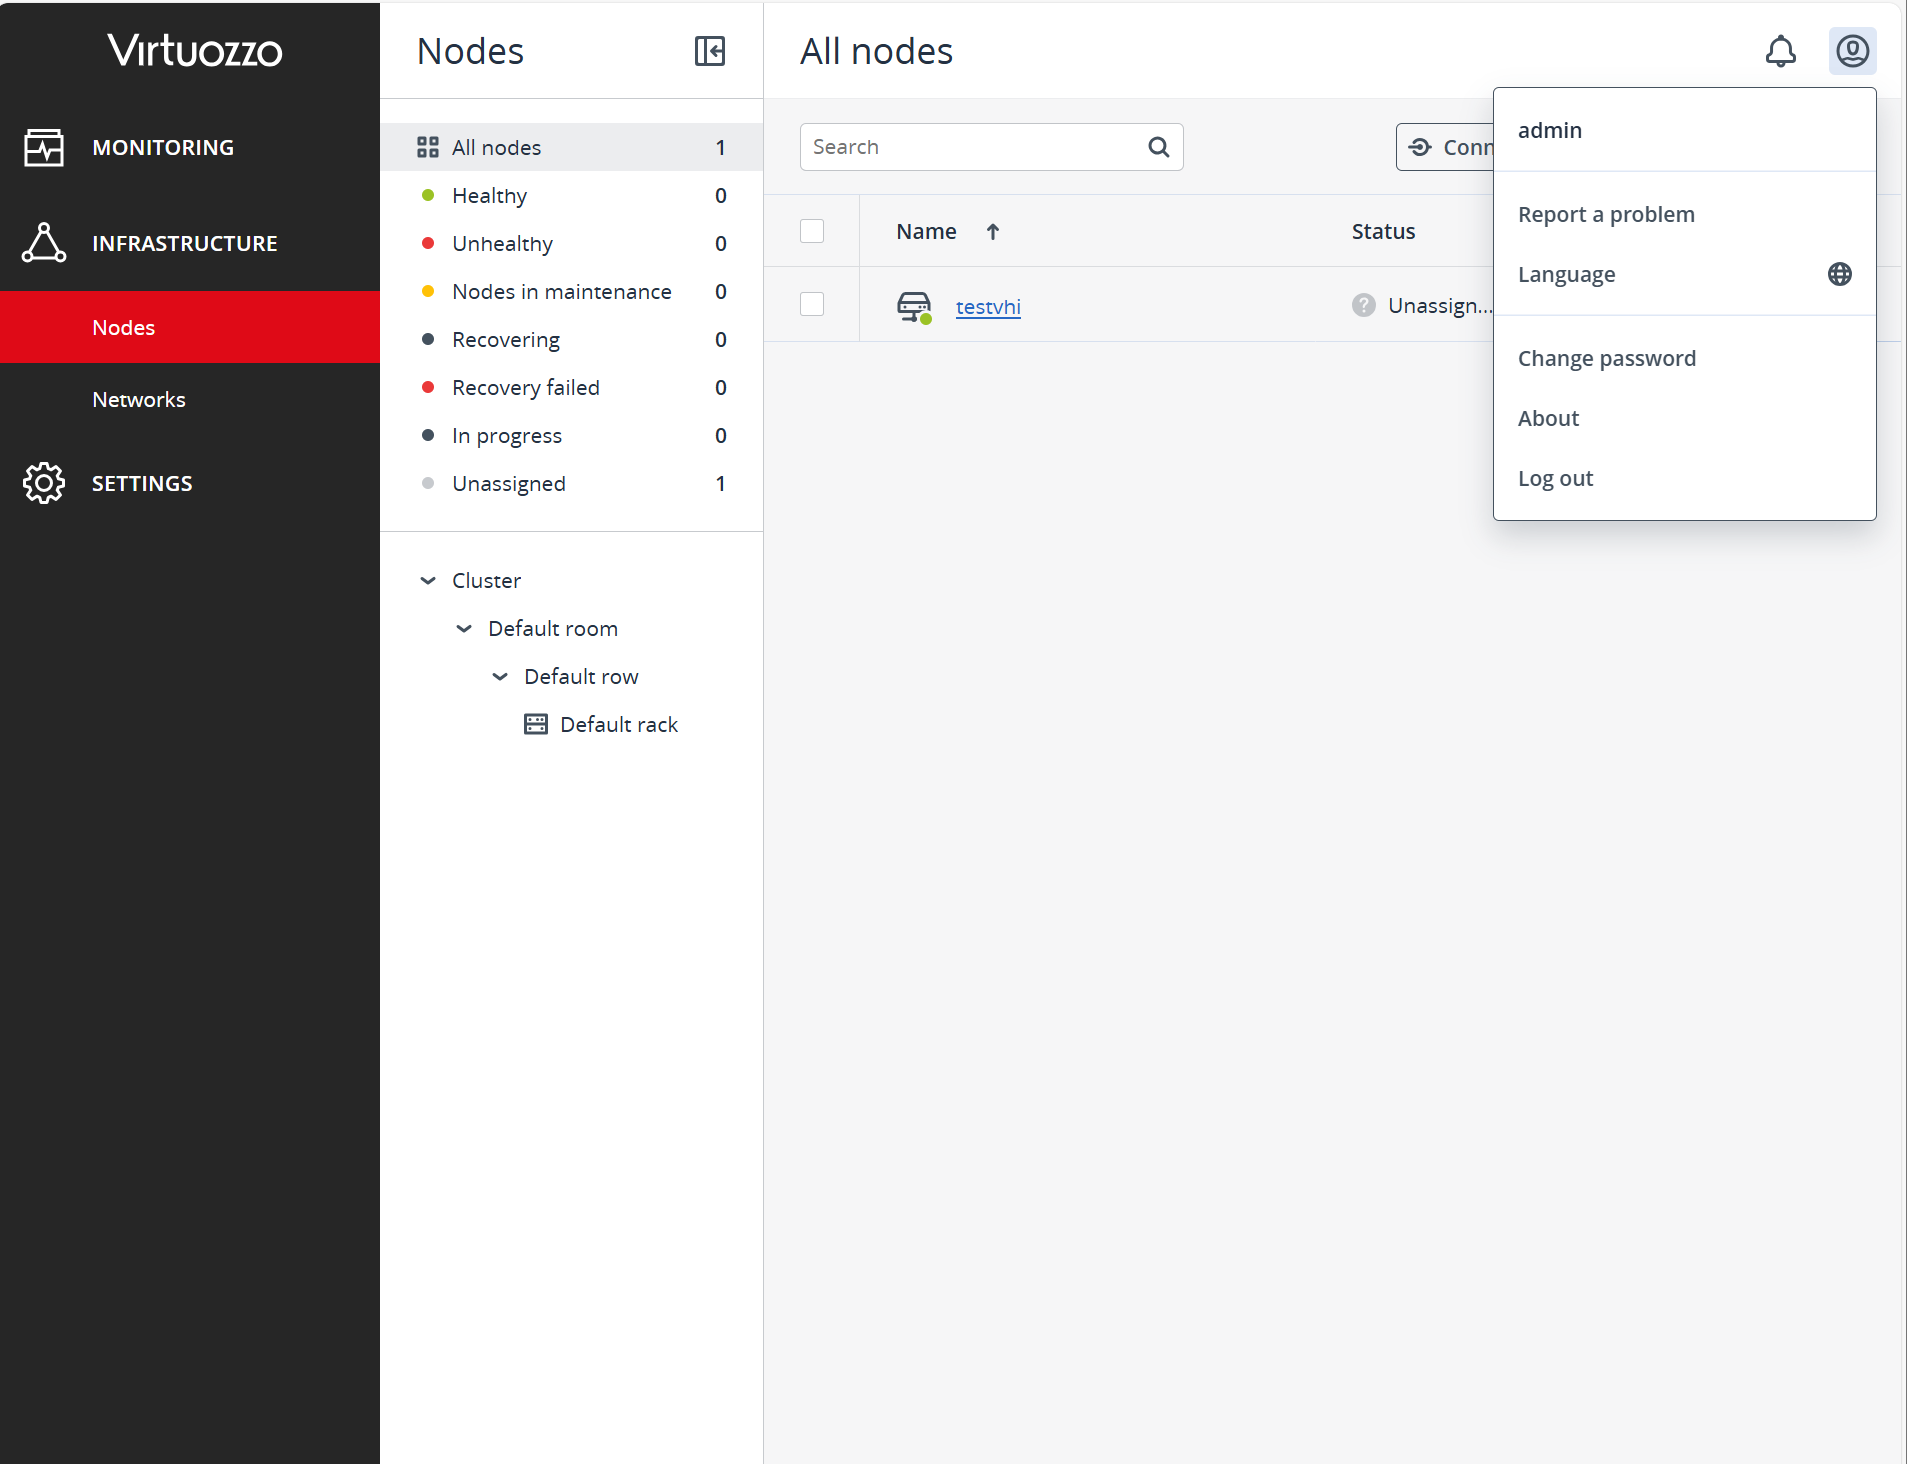Click the globe icon next to Language
This screenshot has width=1907, height=1464.
tap(1840, 274)
